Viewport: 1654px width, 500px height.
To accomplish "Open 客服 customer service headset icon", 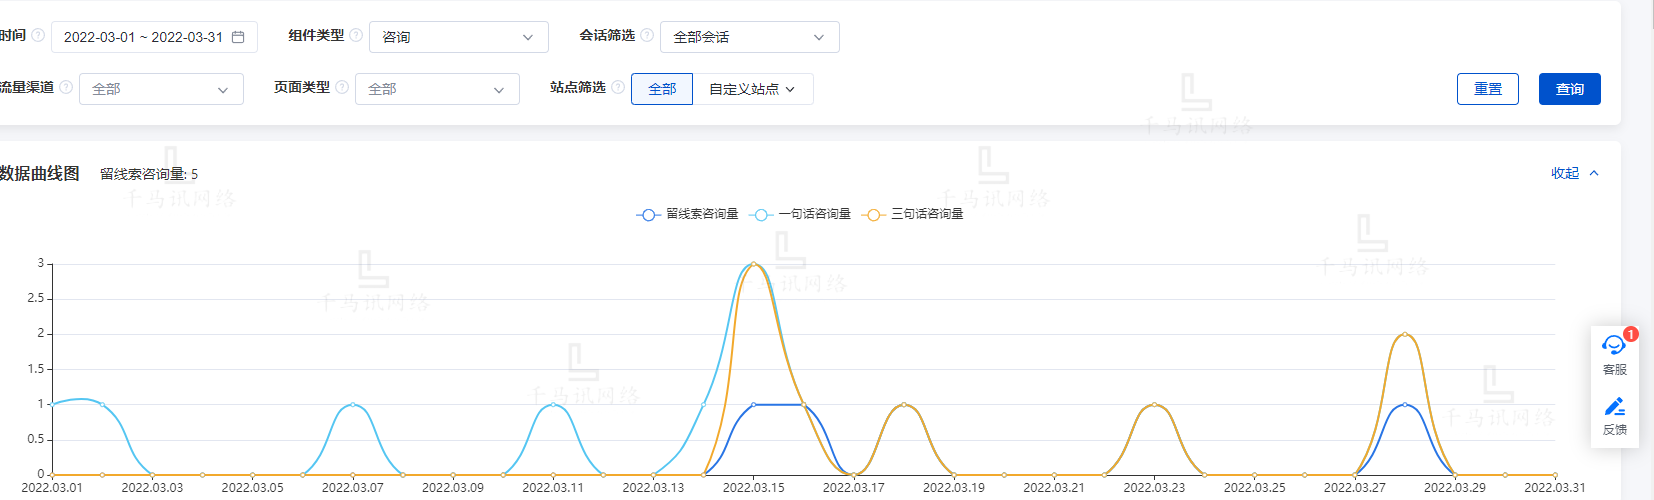I will click(1614, 346).
